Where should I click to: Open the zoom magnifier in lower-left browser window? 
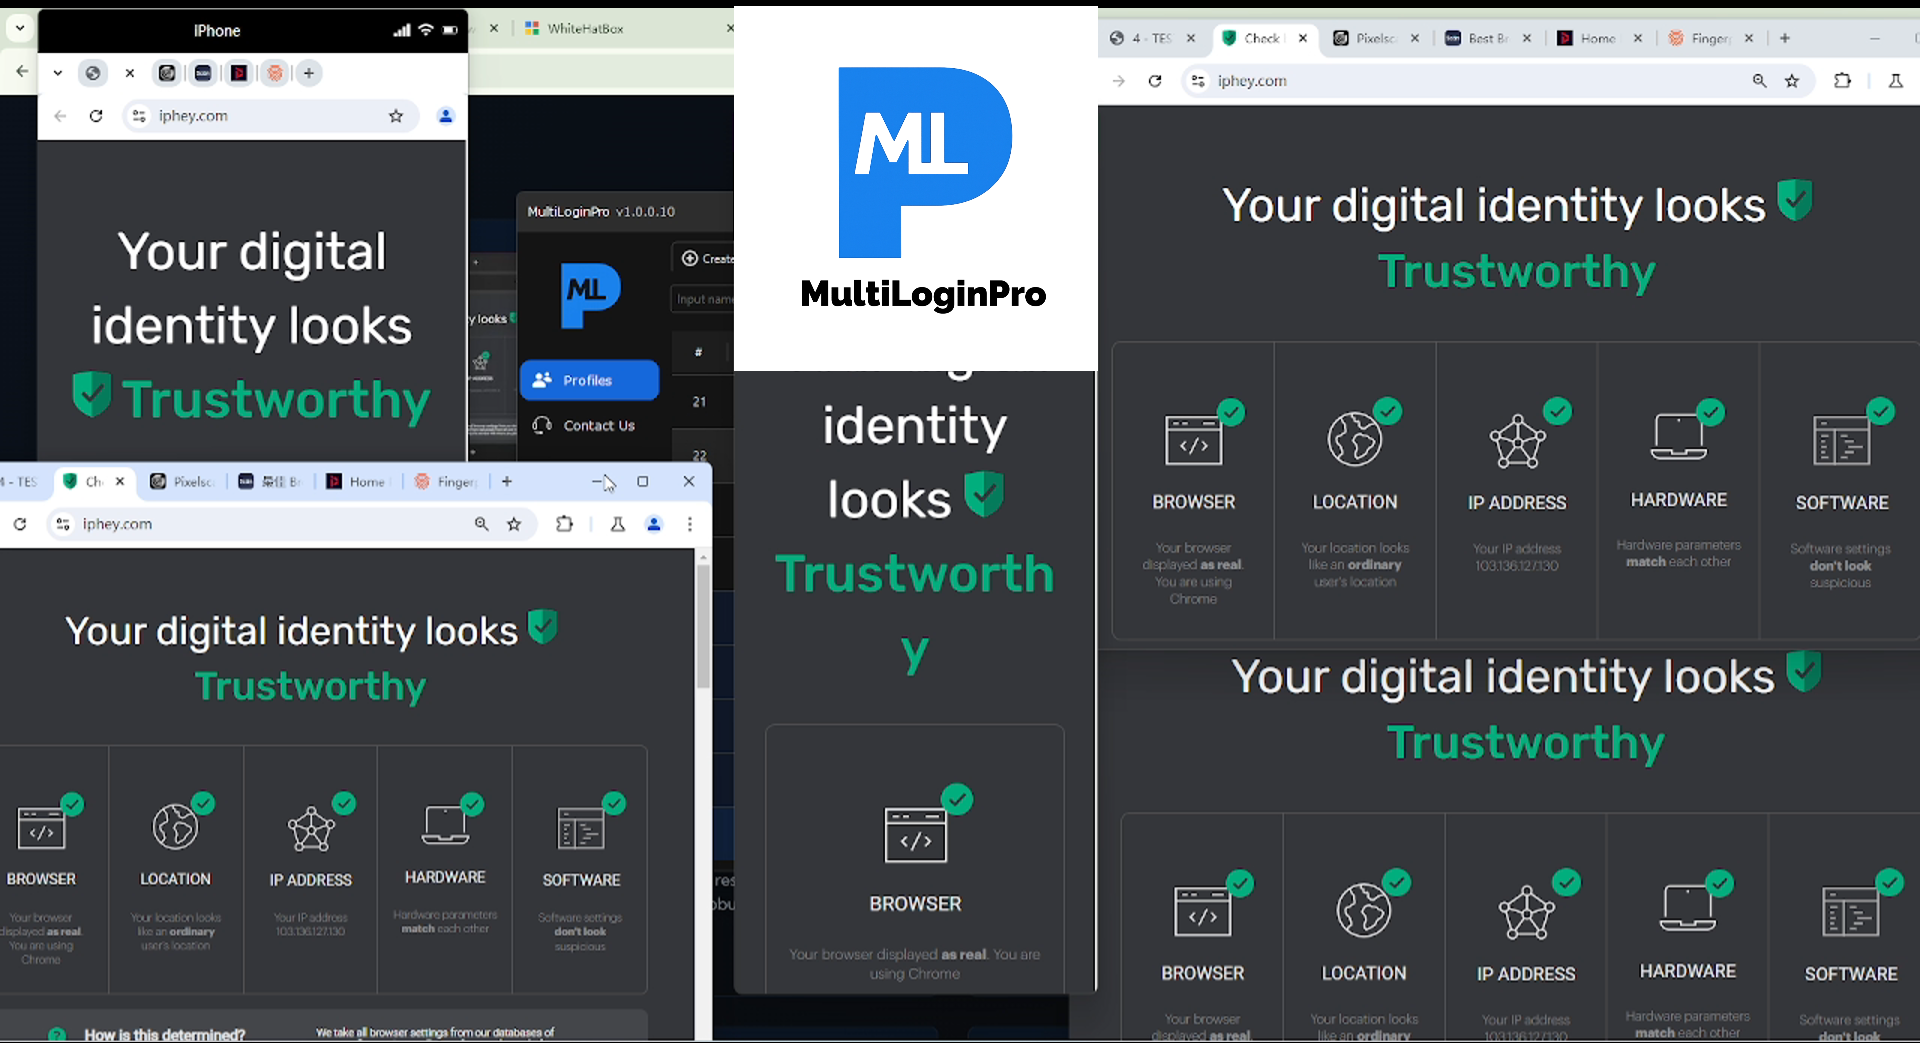(482, 524)
